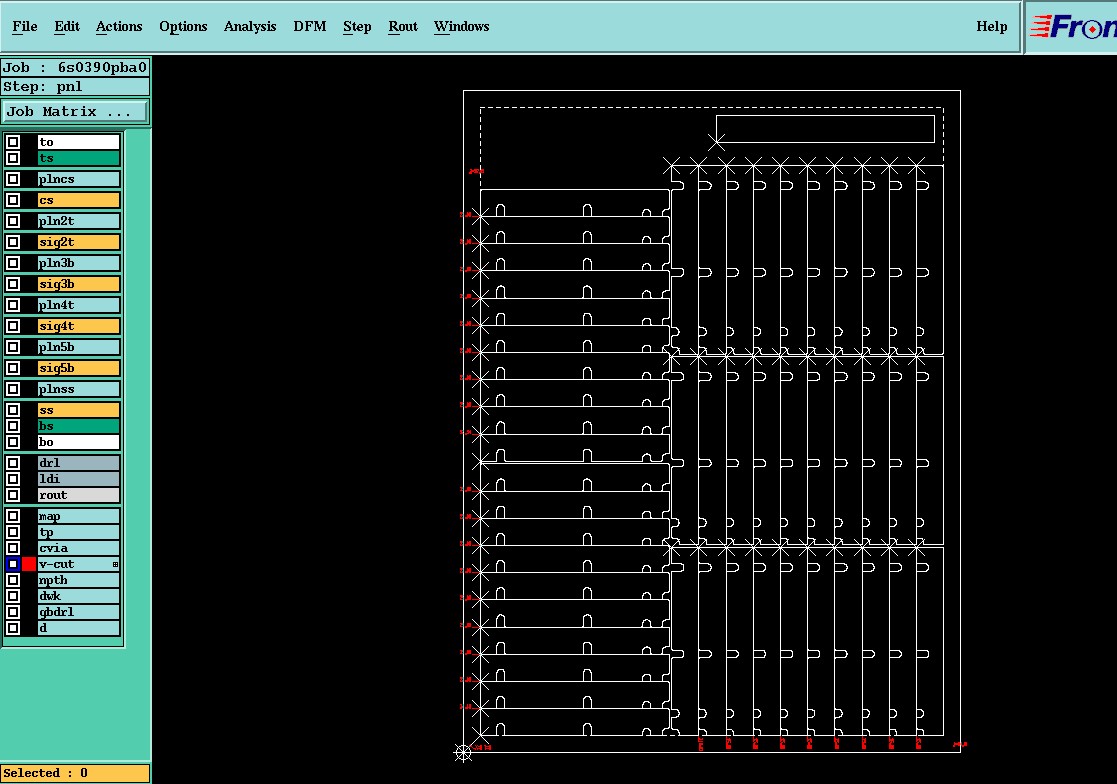The image size is (1117, 784).
Task: Toggle the checkbox for layer ts
Action: [13, 158]
